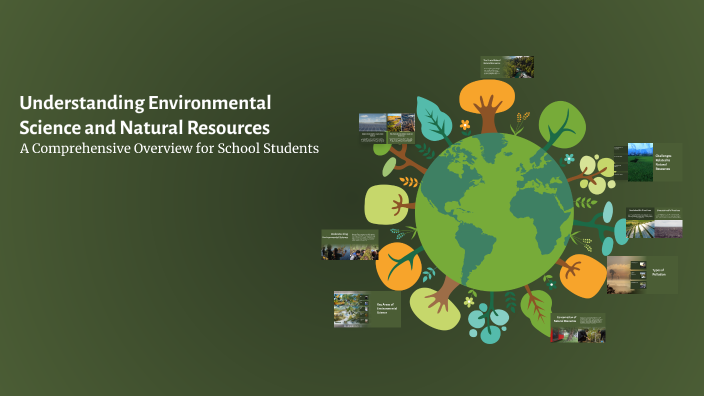Open the Challenges Related to Natural Resources slide
Image resolution: width=704 pixels, height=396 pixels.
[647, 162]
